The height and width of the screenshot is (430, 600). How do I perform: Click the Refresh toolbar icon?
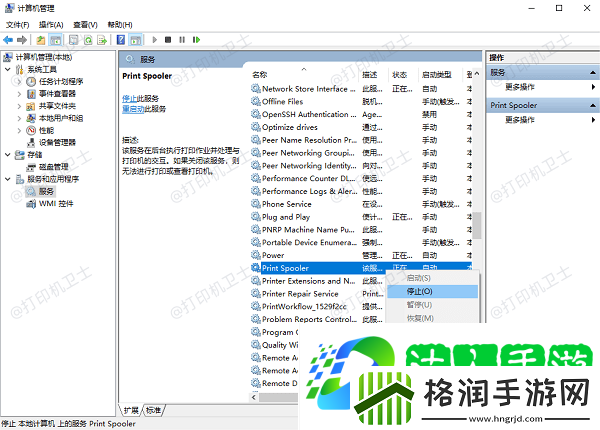coord(88,40)
